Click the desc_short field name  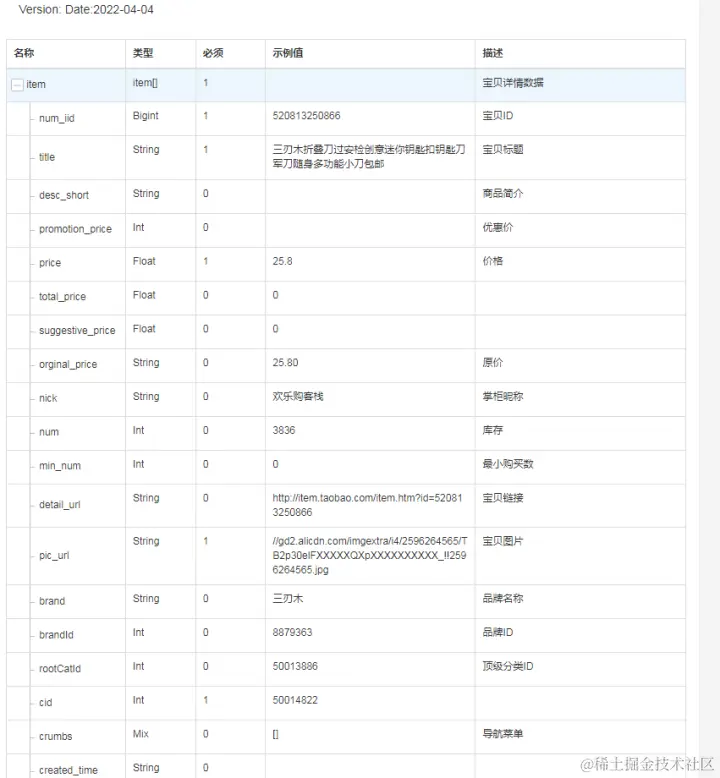(64, 195)
